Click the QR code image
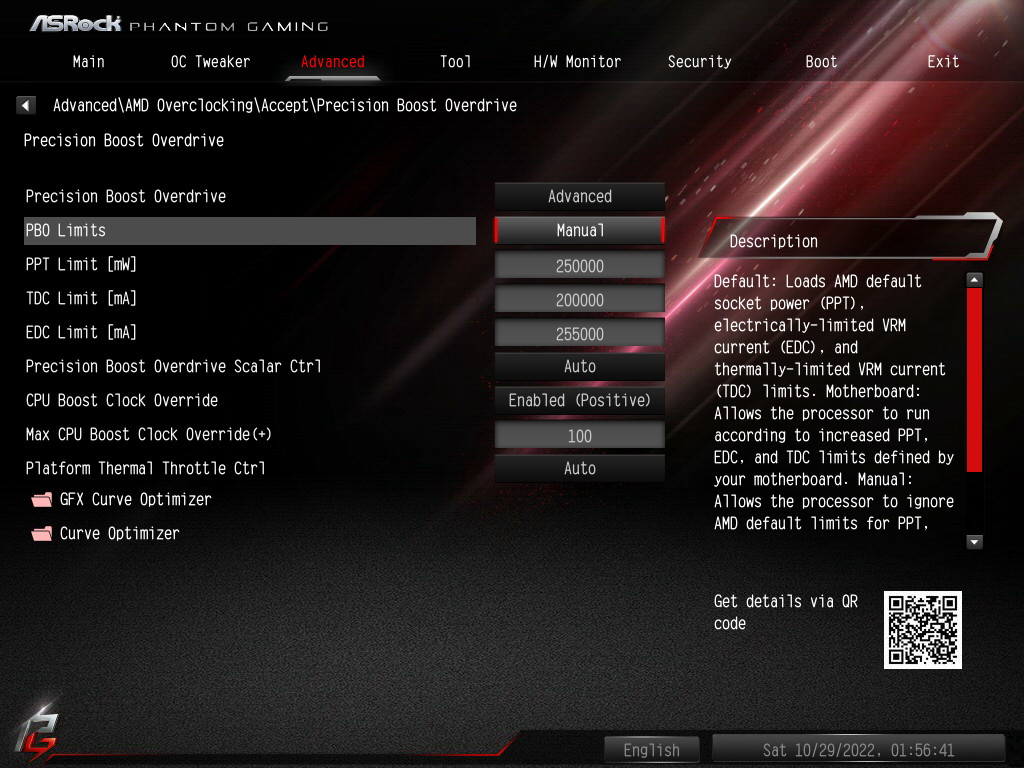 coord(922,630)
